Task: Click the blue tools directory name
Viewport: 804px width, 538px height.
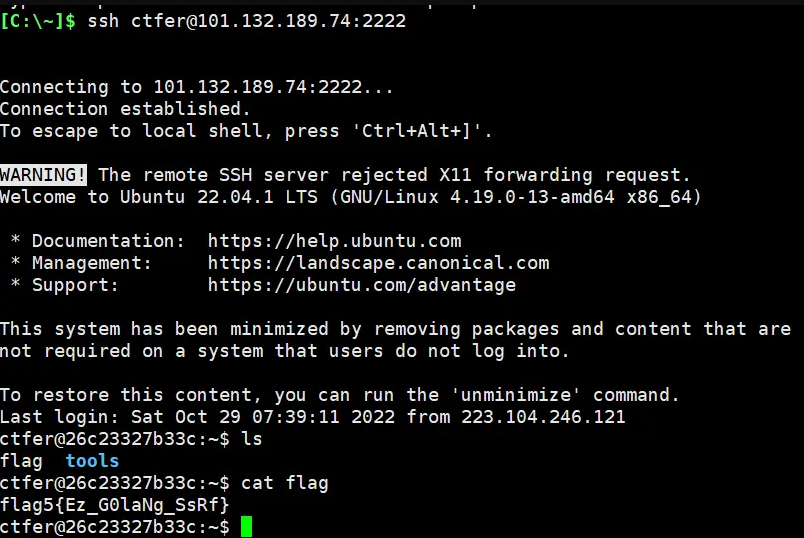Action: coord(92,461)
